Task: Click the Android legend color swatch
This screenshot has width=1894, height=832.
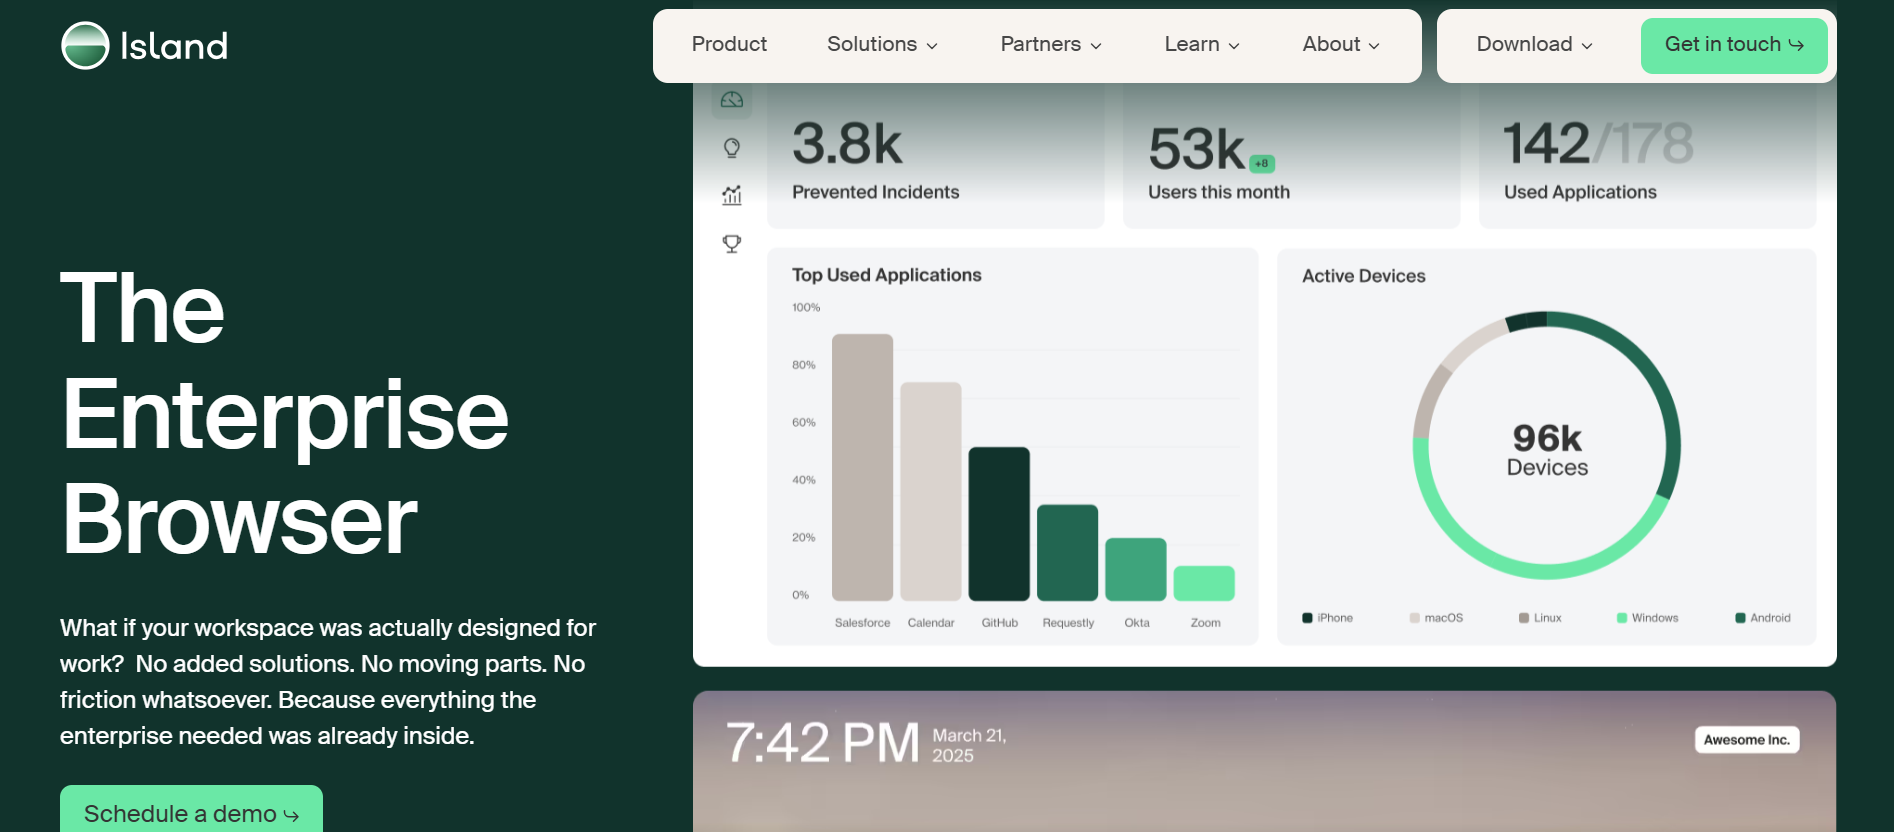Action: point(1740,618)
